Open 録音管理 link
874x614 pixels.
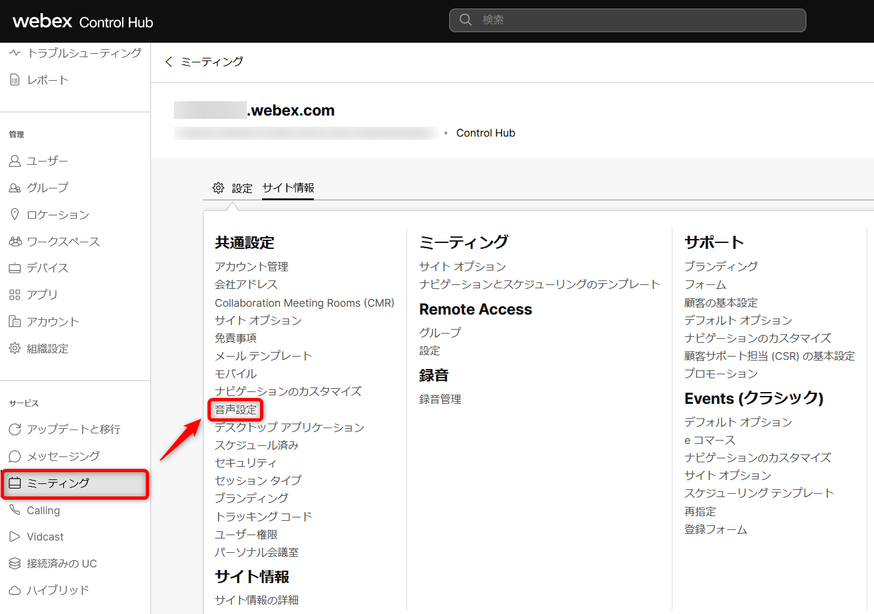[440, 399]
